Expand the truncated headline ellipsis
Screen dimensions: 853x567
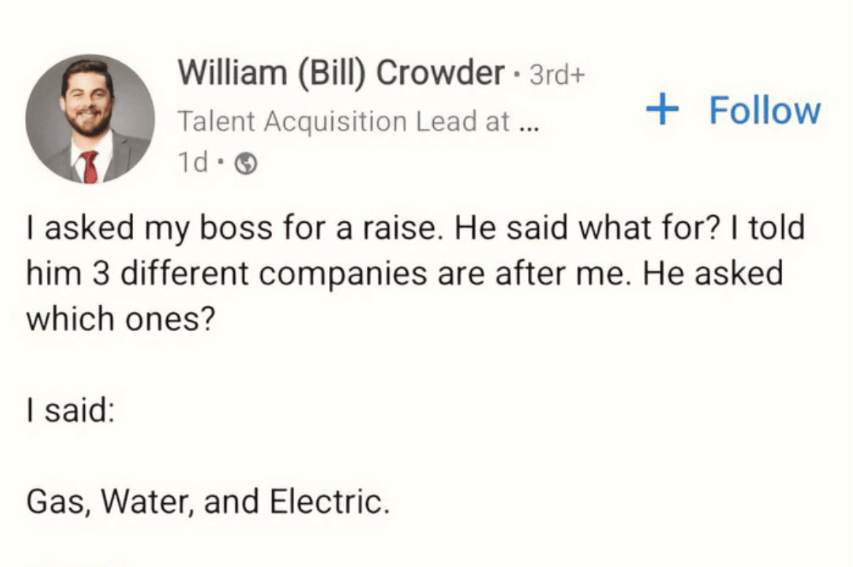[x=531, y=124]
